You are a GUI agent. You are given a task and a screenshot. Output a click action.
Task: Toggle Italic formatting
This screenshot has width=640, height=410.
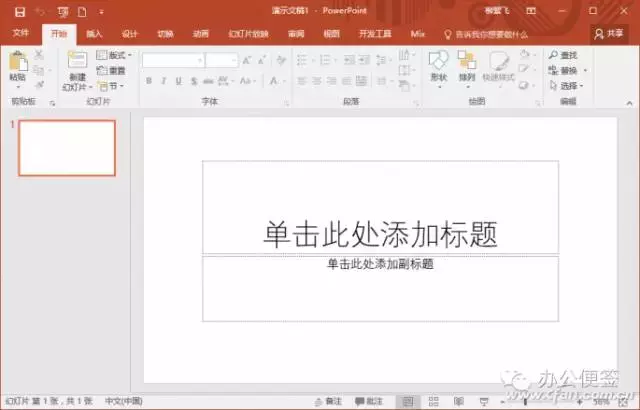point(164,81)
